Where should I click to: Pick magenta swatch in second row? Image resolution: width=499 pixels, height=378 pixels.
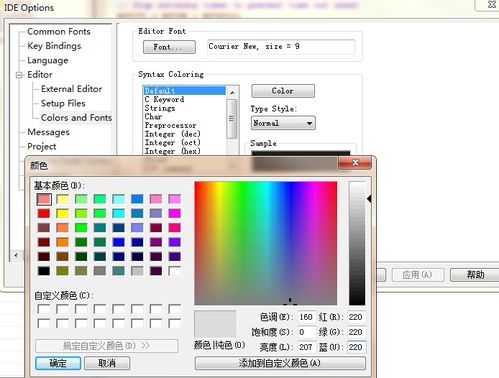coord(174,213)
